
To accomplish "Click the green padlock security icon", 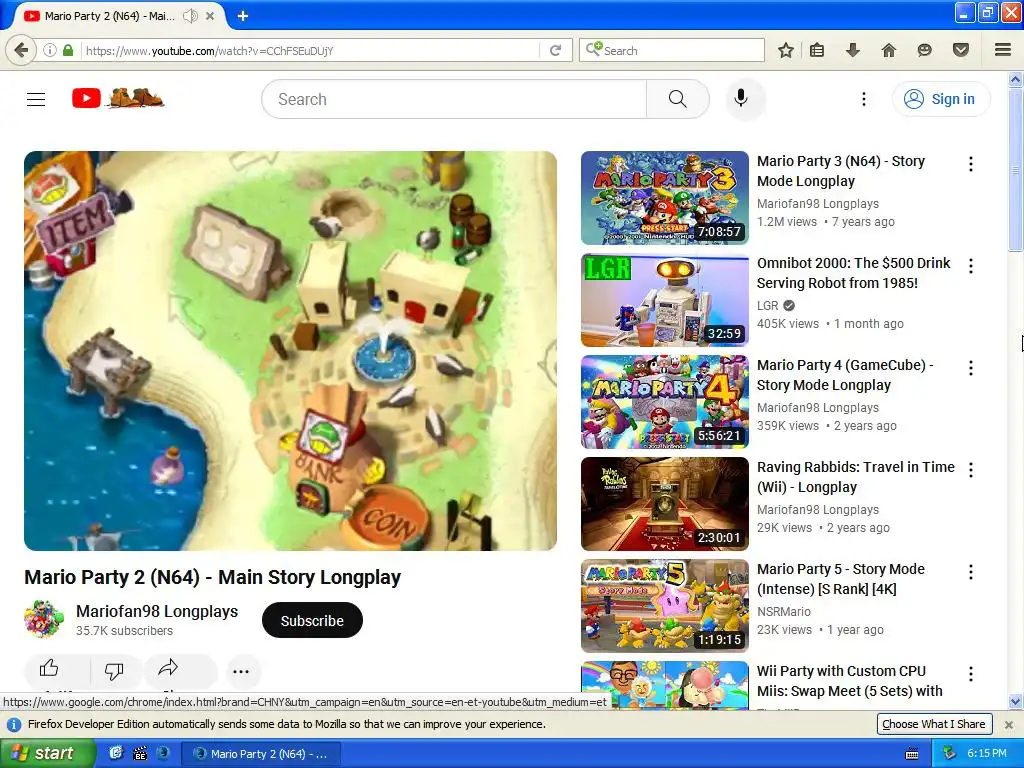I will point(68,50).
